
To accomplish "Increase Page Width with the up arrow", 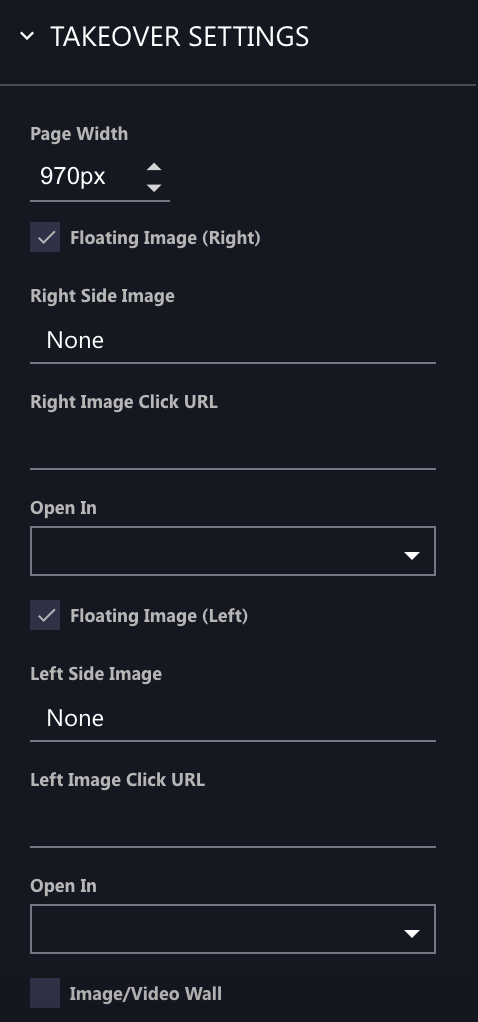I will point(154,167).
